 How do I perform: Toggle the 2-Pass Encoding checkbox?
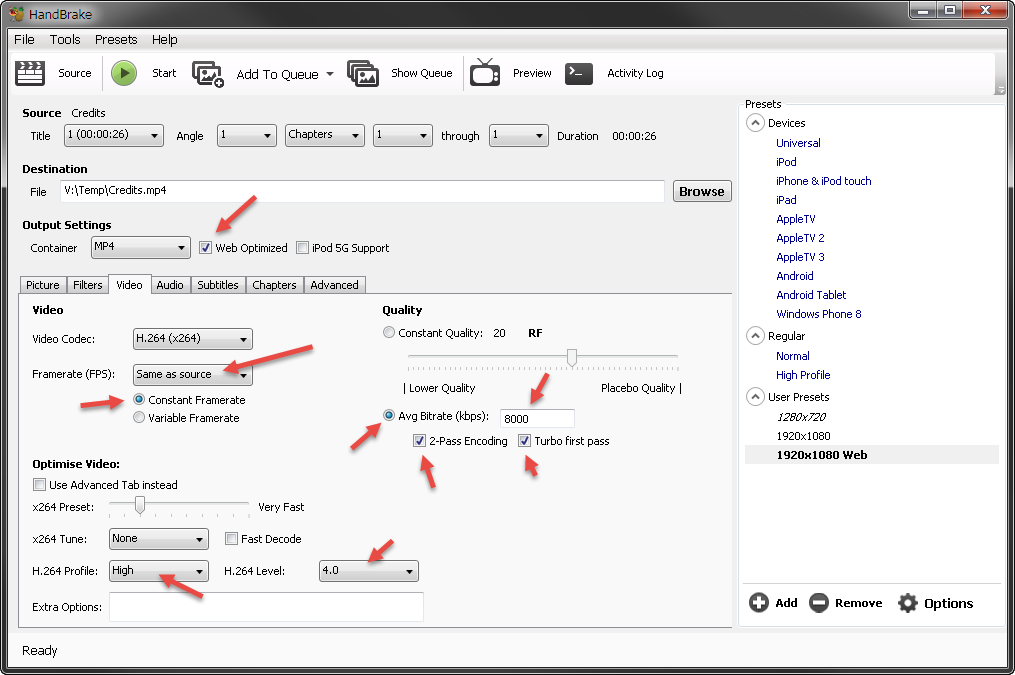click(x=419, y=441)
